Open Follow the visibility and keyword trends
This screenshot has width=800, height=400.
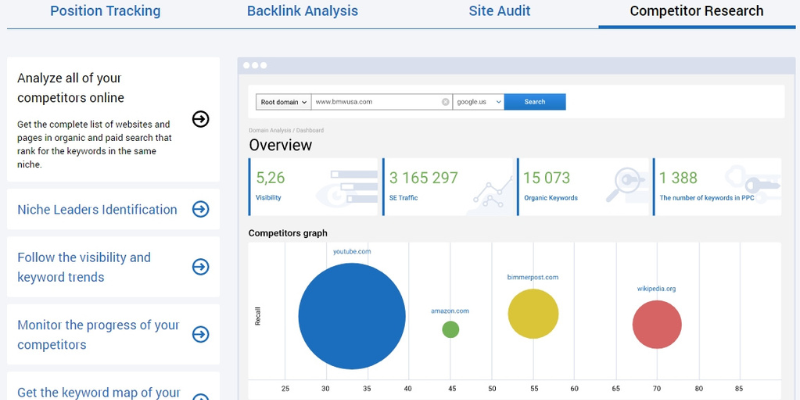click(84, 267)
